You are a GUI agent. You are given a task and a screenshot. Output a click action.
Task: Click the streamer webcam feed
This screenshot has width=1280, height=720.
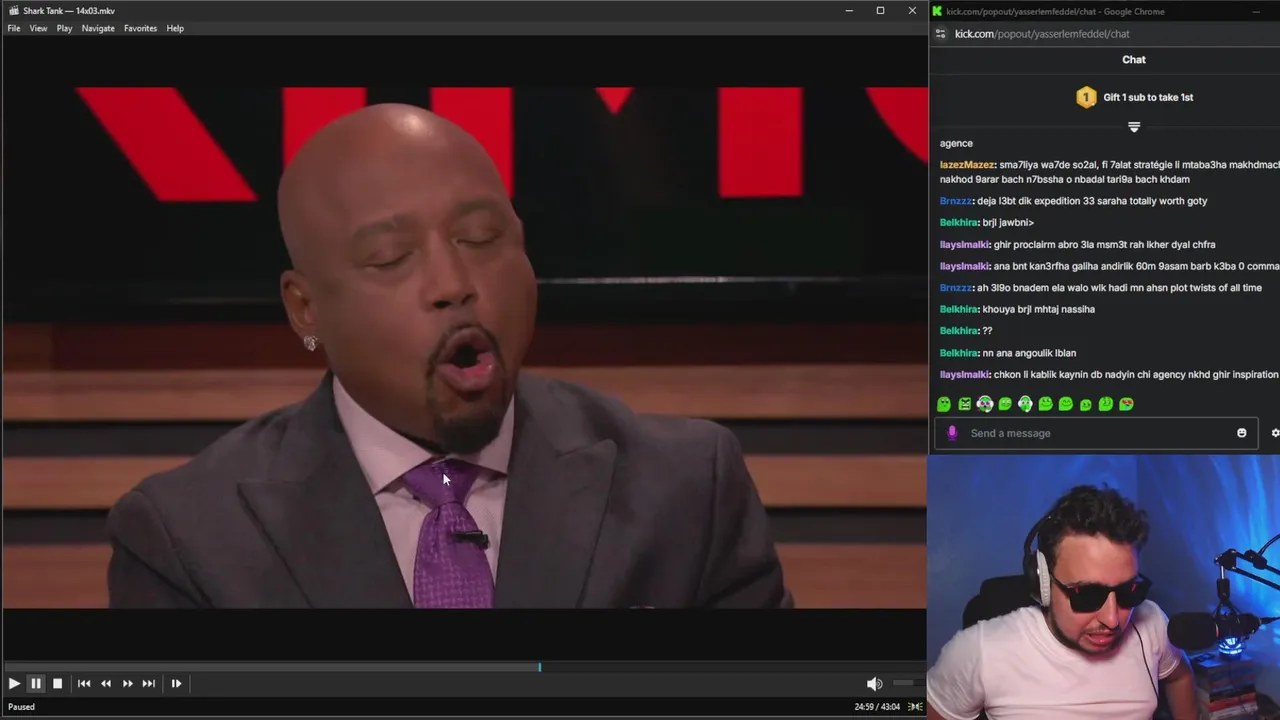(x=1104, y=588)
